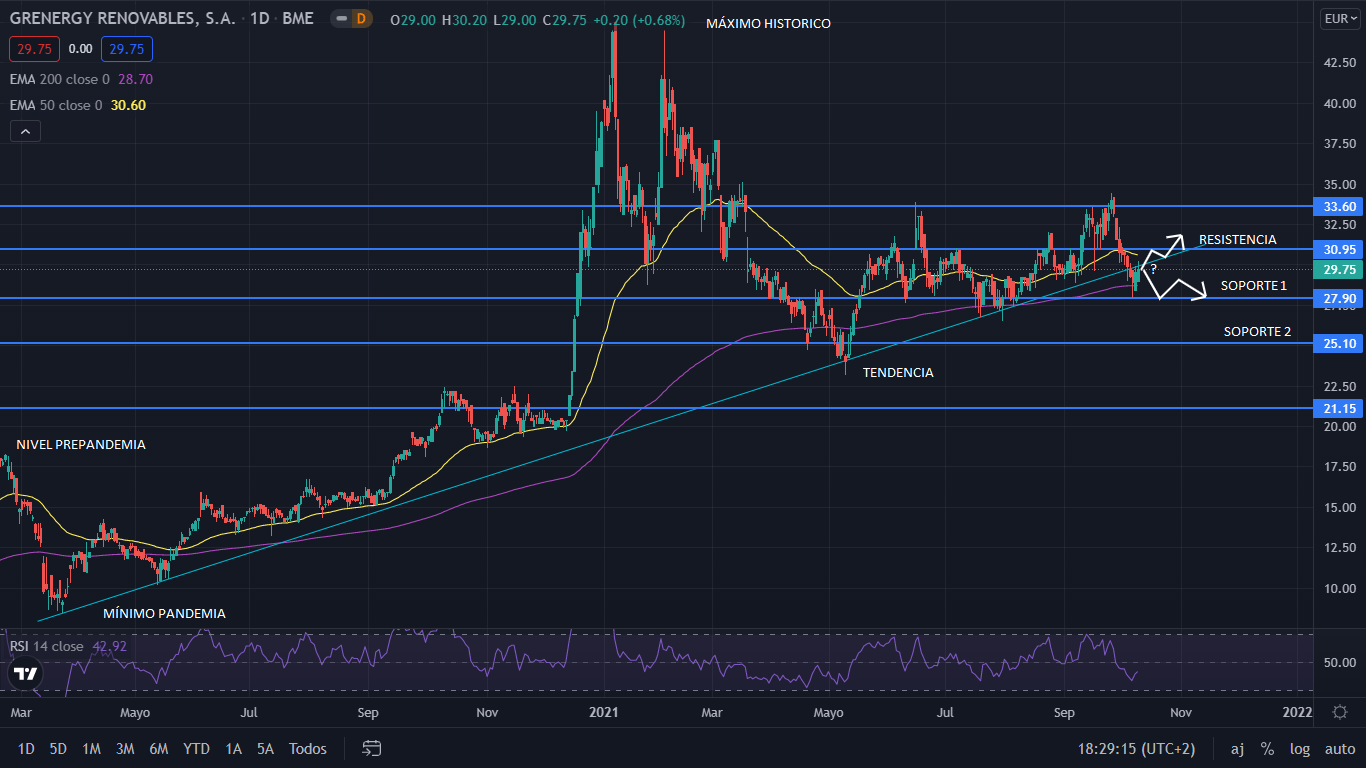Select the YTD time range

(x=196, y=748)
